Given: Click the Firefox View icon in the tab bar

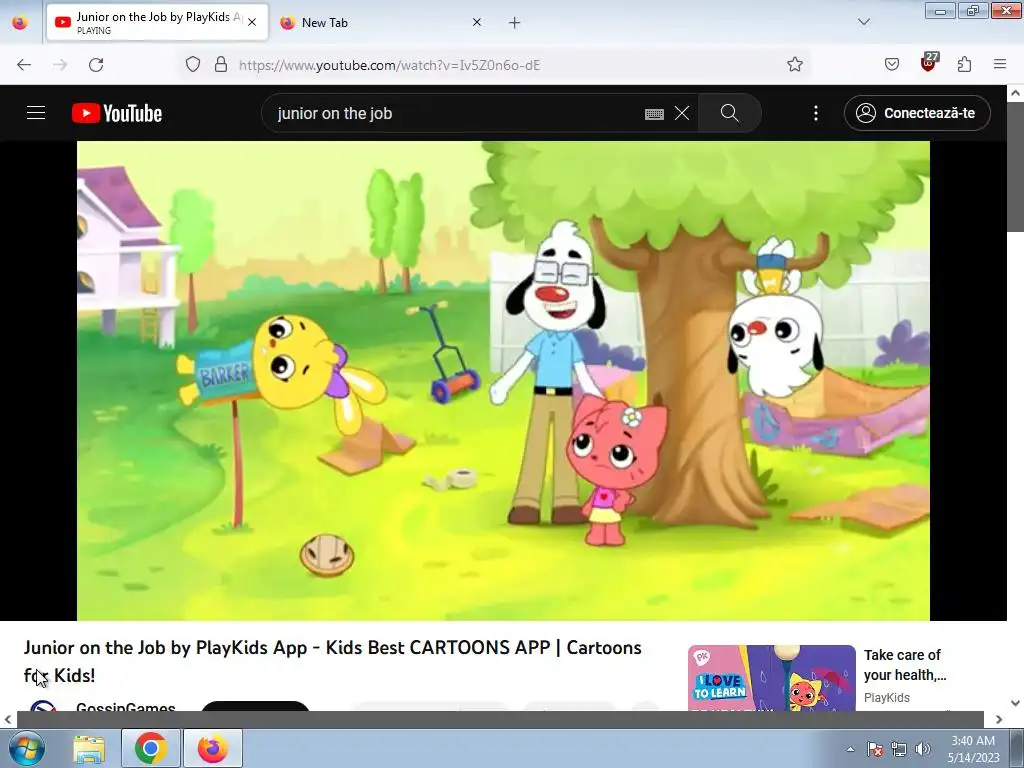Looking at the screenshot, I should [x=20, y=22].
